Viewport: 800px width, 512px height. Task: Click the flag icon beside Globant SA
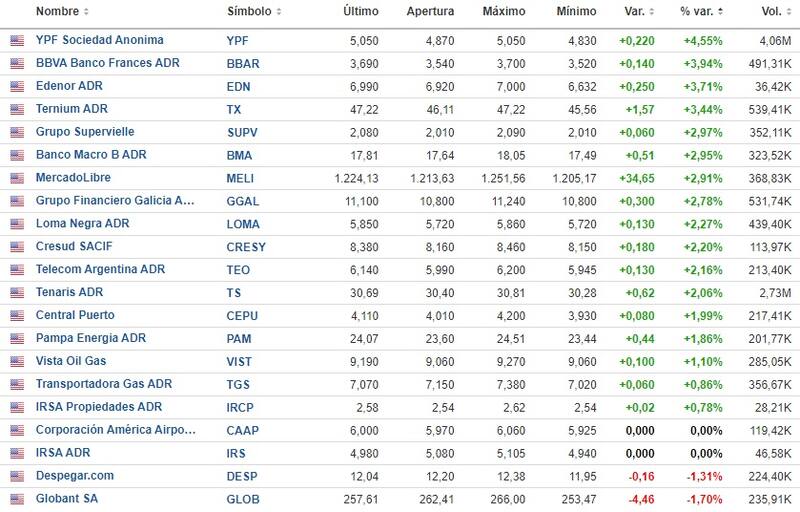click(x=16, y=499)
